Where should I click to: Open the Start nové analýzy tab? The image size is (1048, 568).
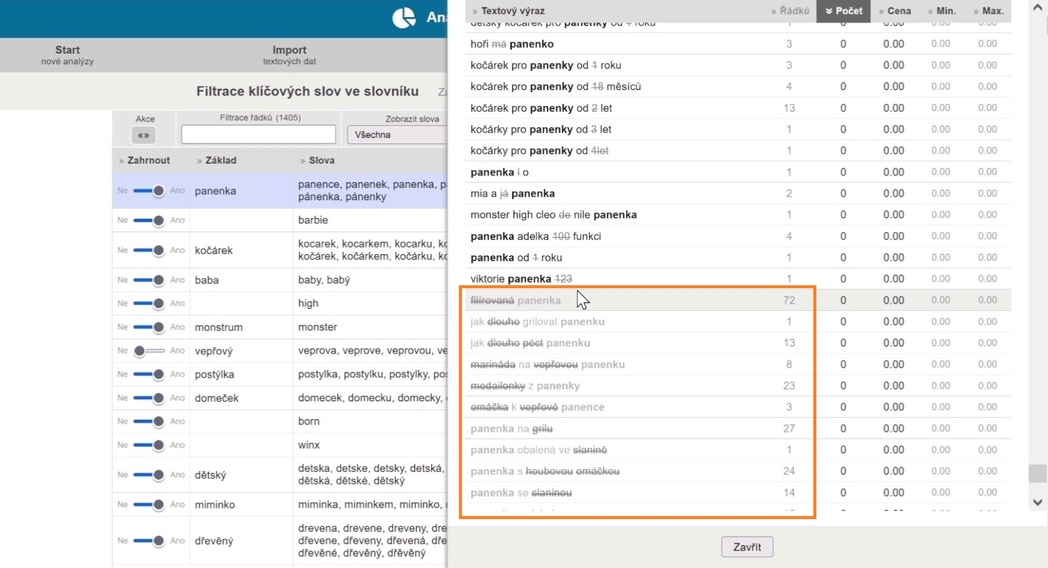click(67, 55)
